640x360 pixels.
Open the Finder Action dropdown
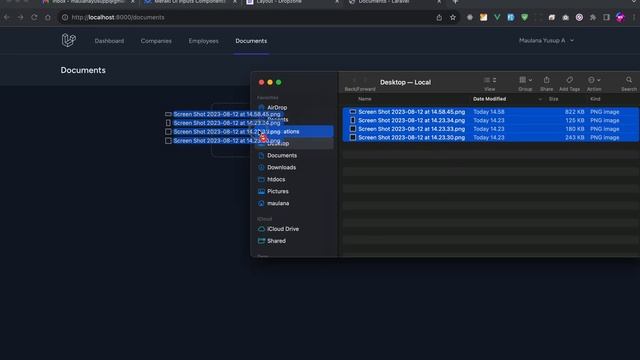click(x=594, y=80)
